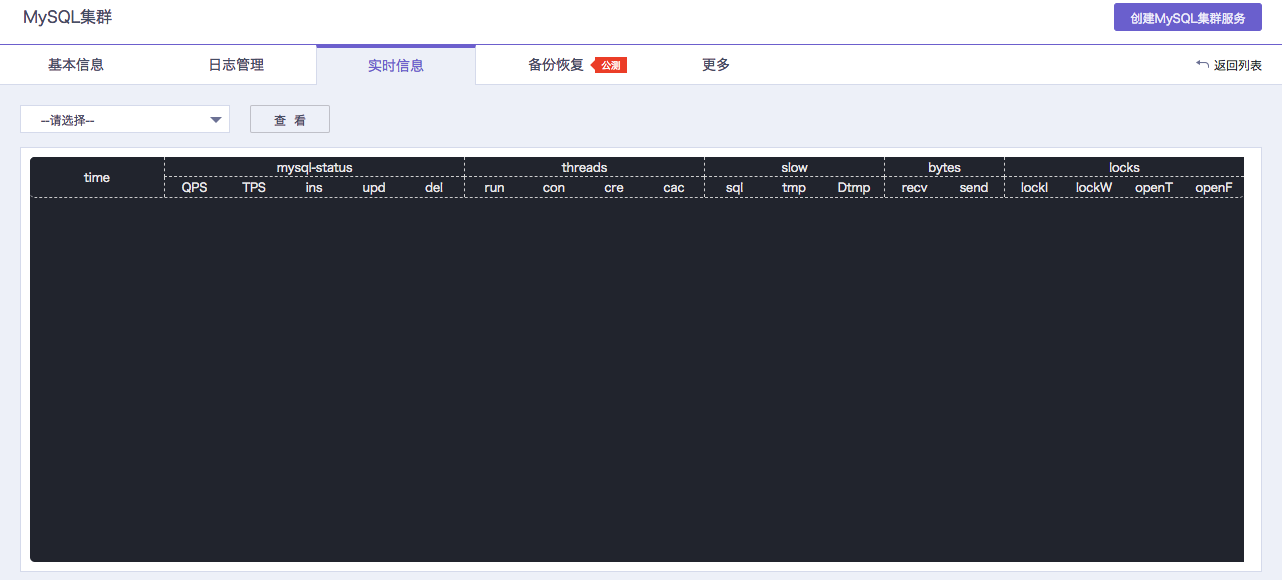Open the --请选择-- dropdown

[x=125, y=120]
